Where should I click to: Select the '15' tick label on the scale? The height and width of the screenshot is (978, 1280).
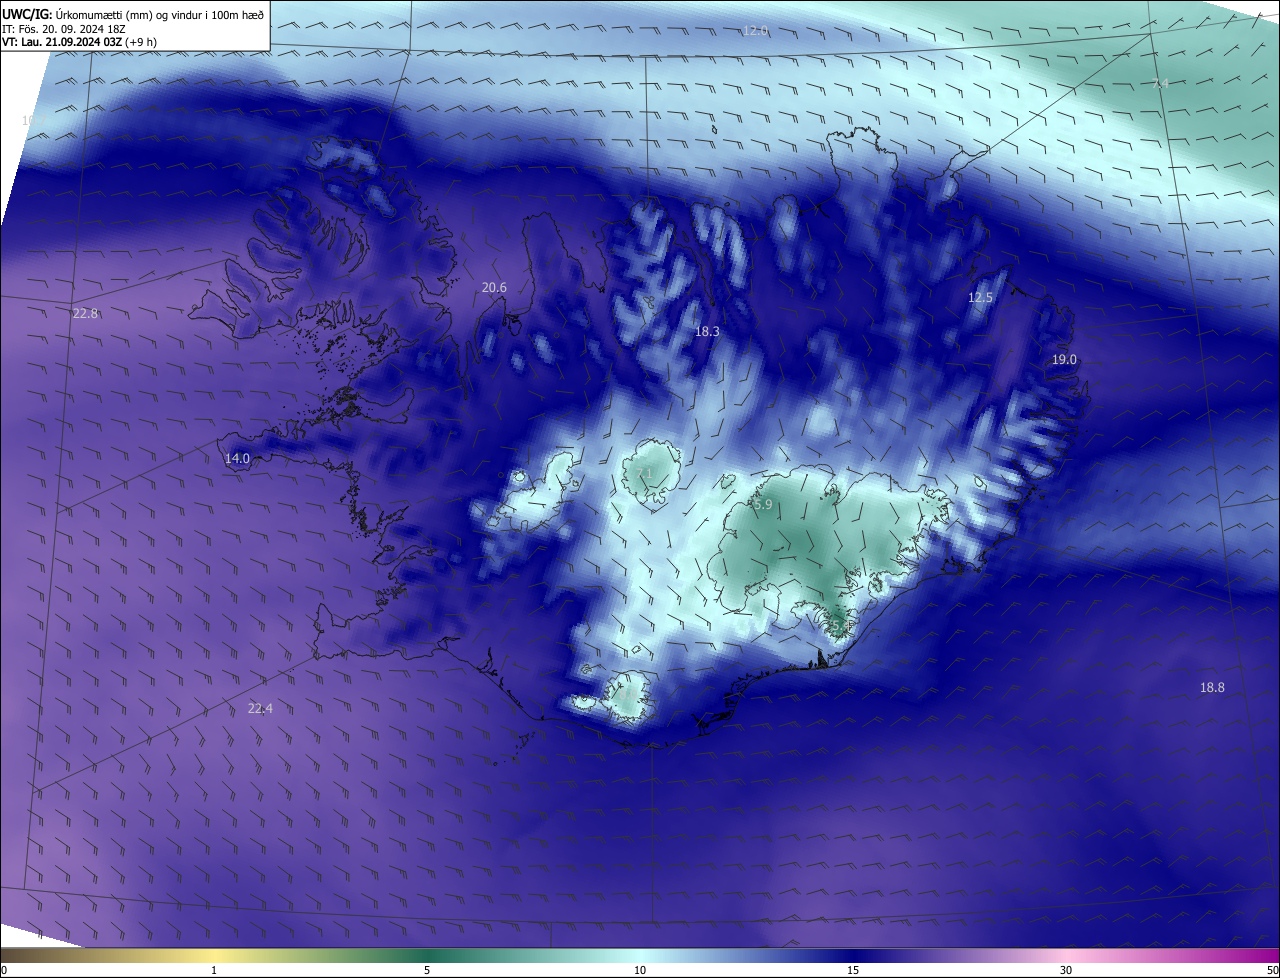[x=853, y=970]
